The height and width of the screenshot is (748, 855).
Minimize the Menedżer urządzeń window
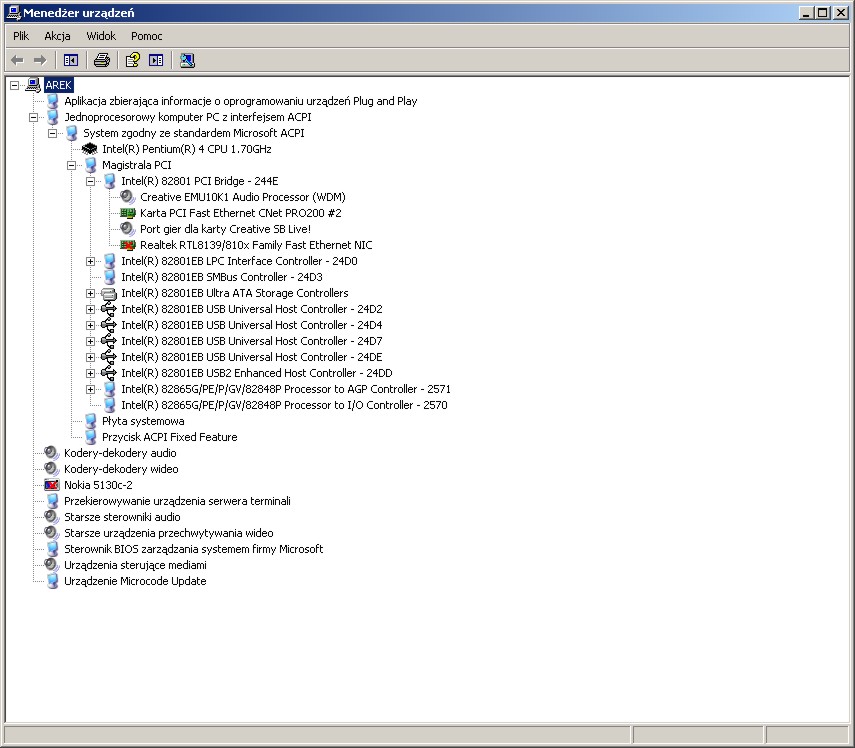(x=806, y=12)
